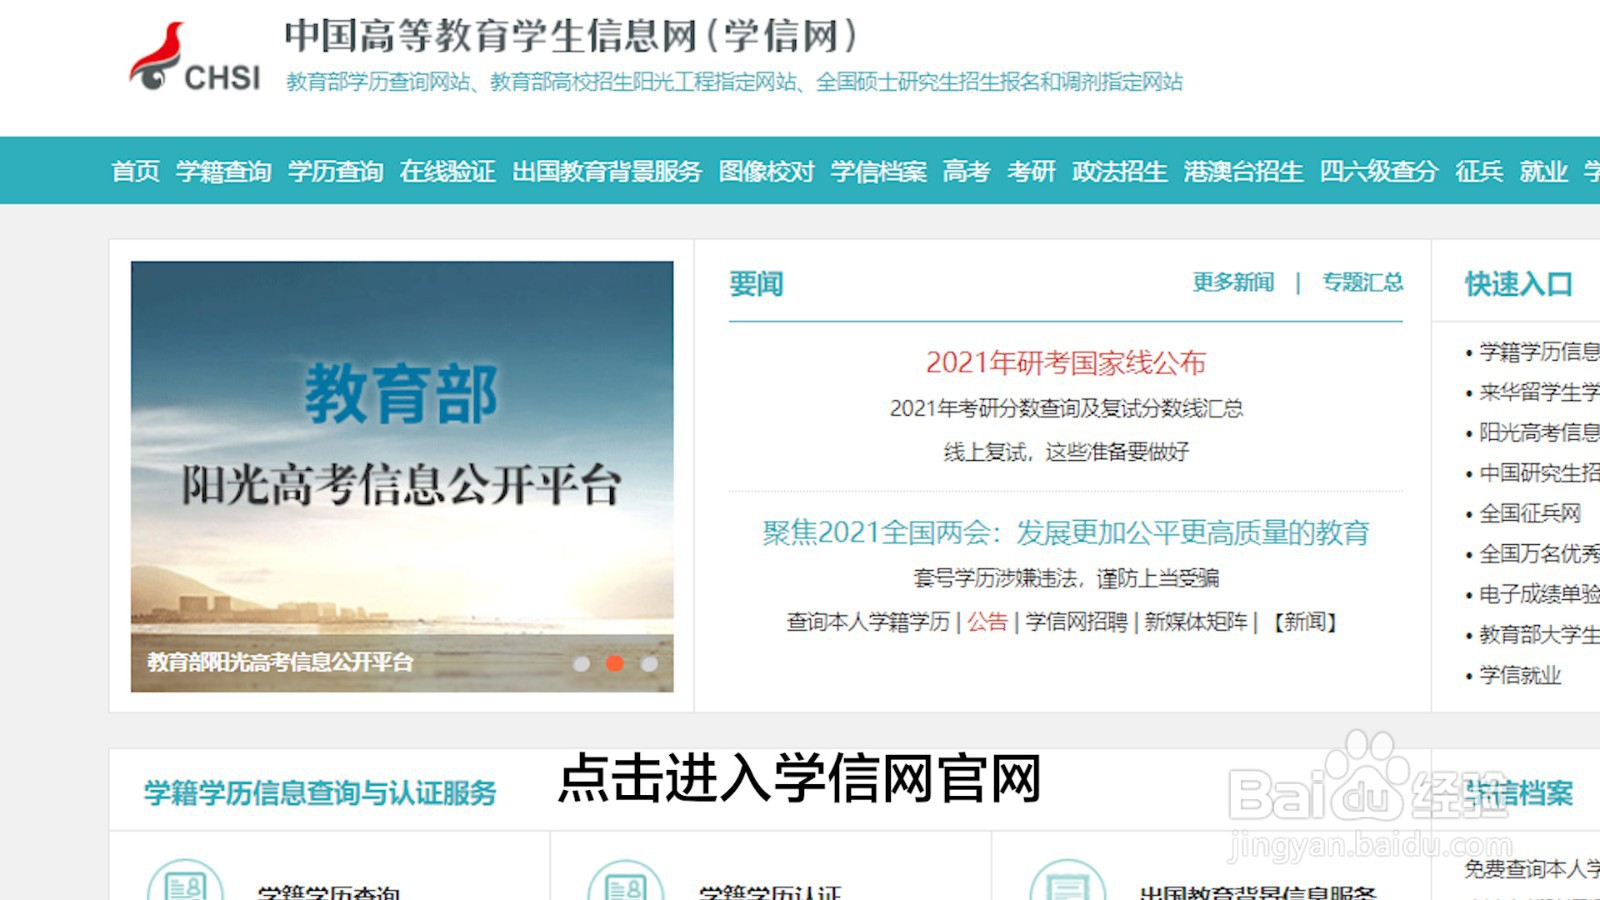Open 聚焦2021全国两会 headline
Viewport: 1600px width, 900px height.
(1066, 533)
